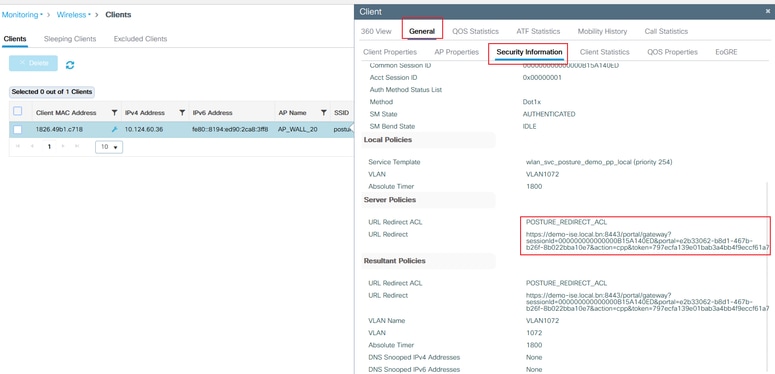Click the Delete button

(x=33, y=63)
